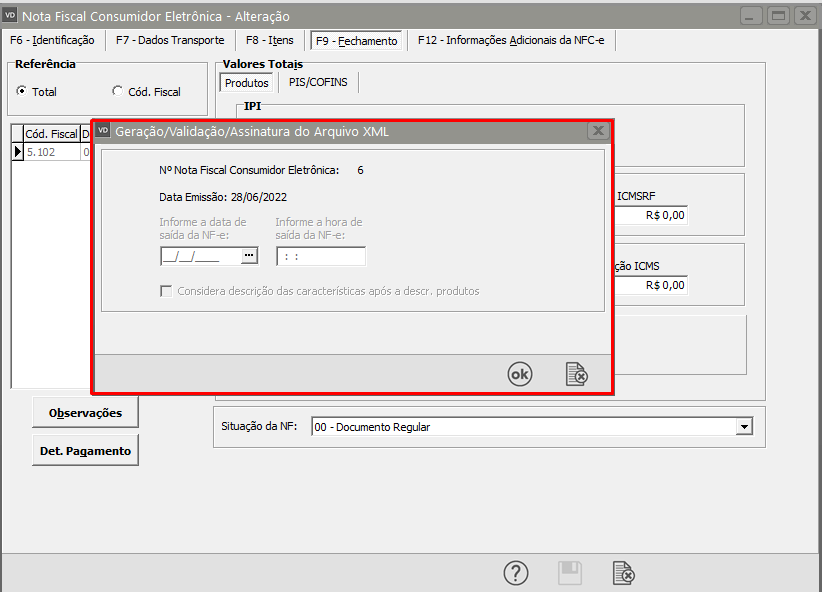Open the help question mark icon
The width and height of the screenshot is (822, 592).
pyautogui.click(x=515, y=573)
